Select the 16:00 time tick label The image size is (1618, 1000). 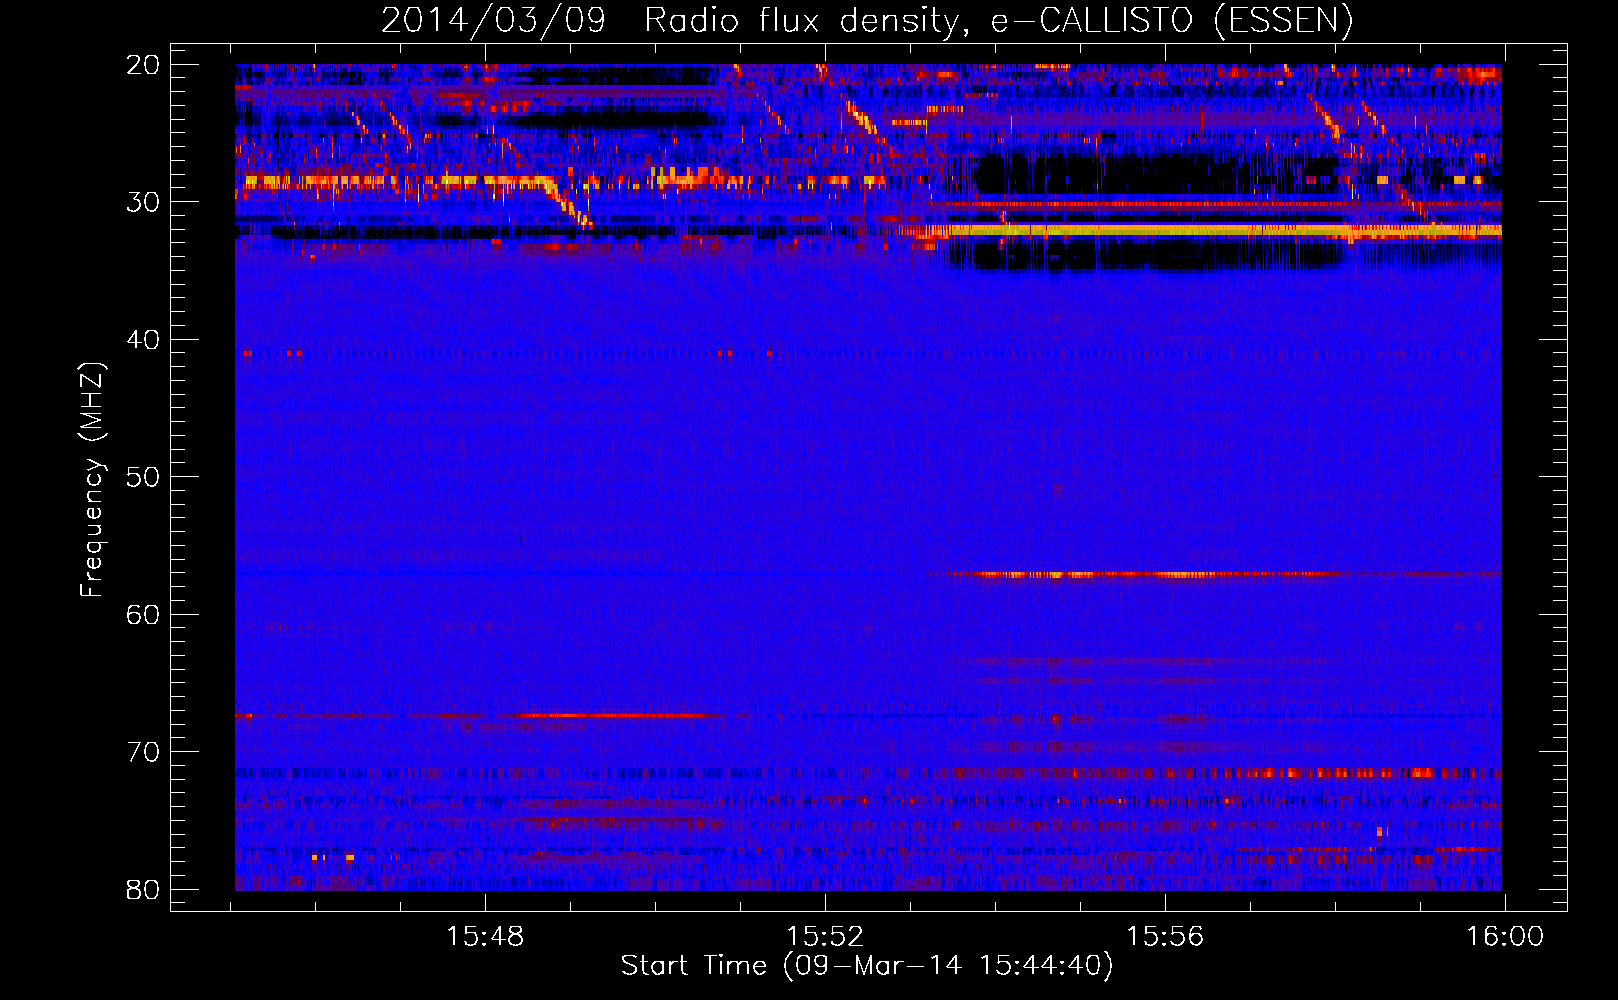pyautogui.click(x=1505, y=937)
